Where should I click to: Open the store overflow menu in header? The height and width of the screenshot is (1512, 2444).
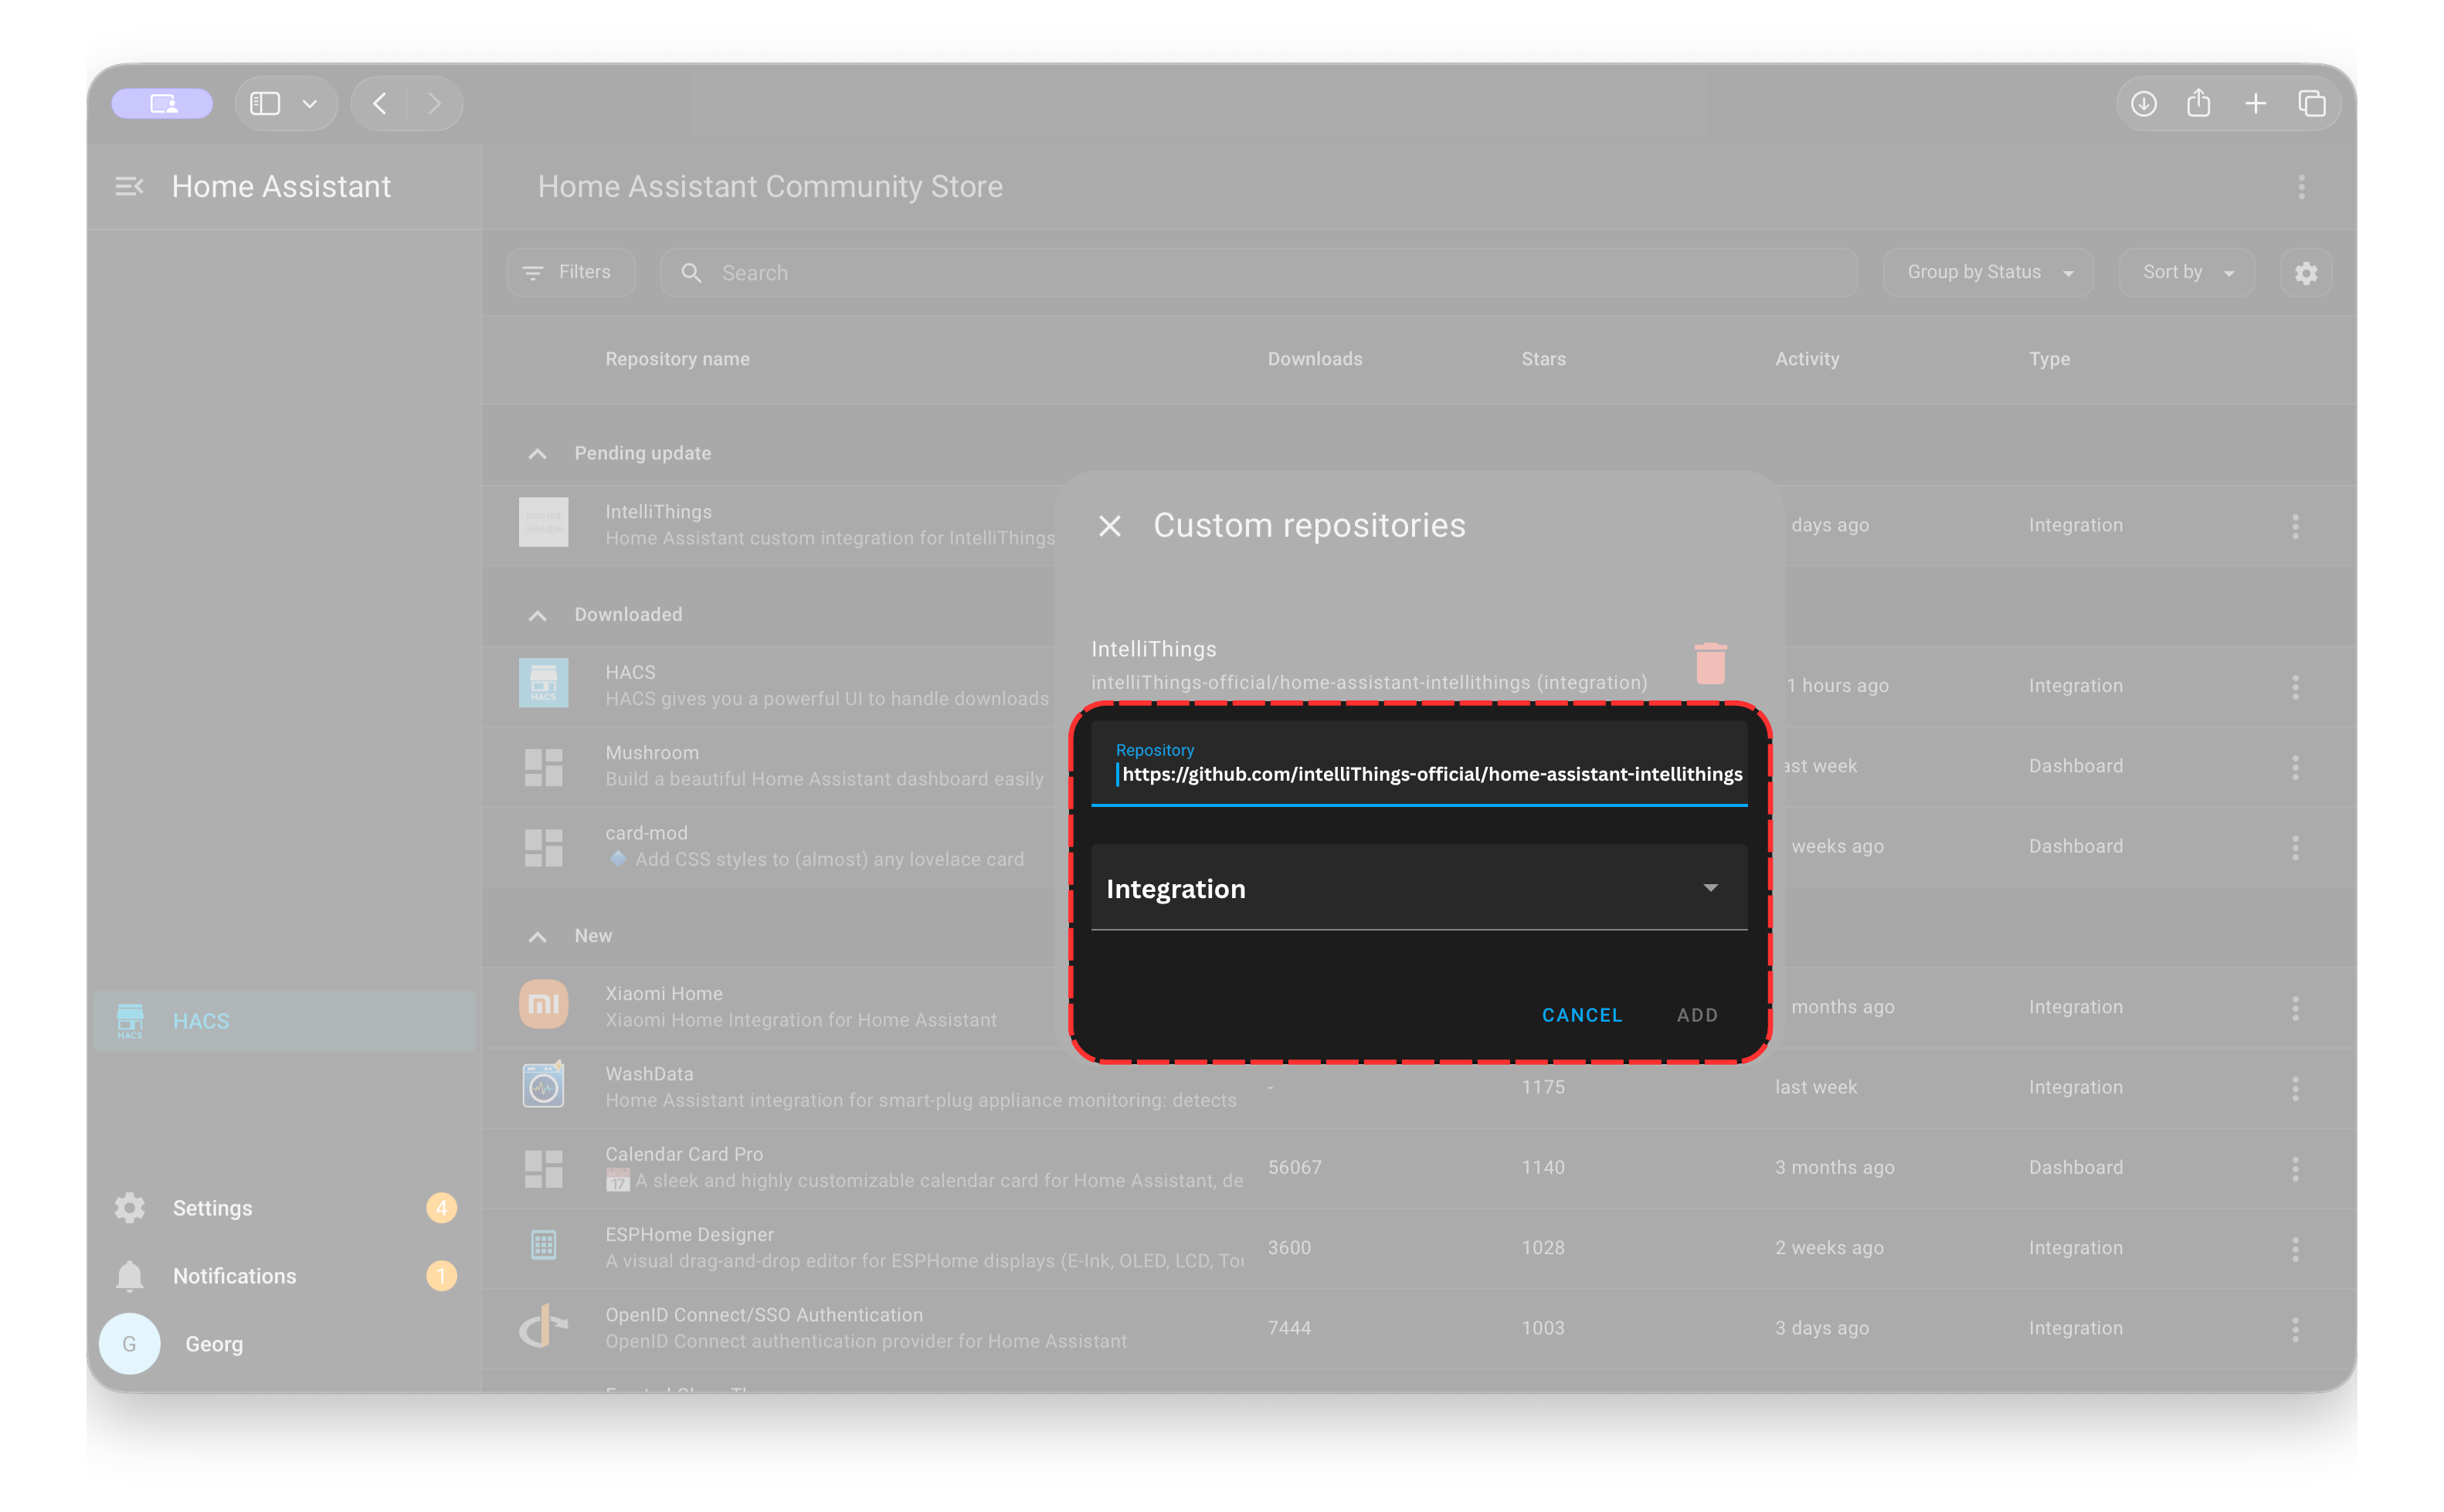2301,187
